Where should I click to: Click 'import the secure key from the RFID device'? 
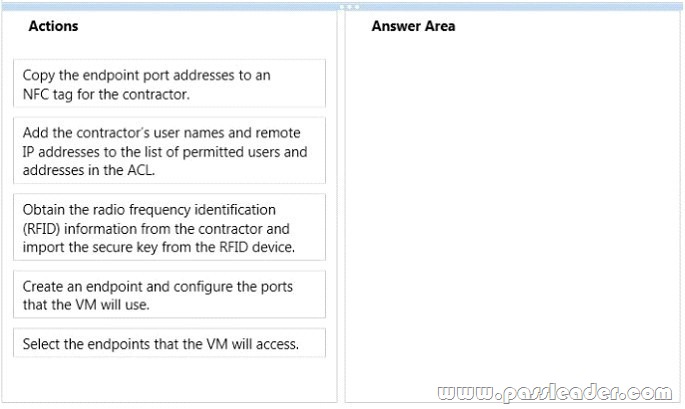click(x=159, y=247)
